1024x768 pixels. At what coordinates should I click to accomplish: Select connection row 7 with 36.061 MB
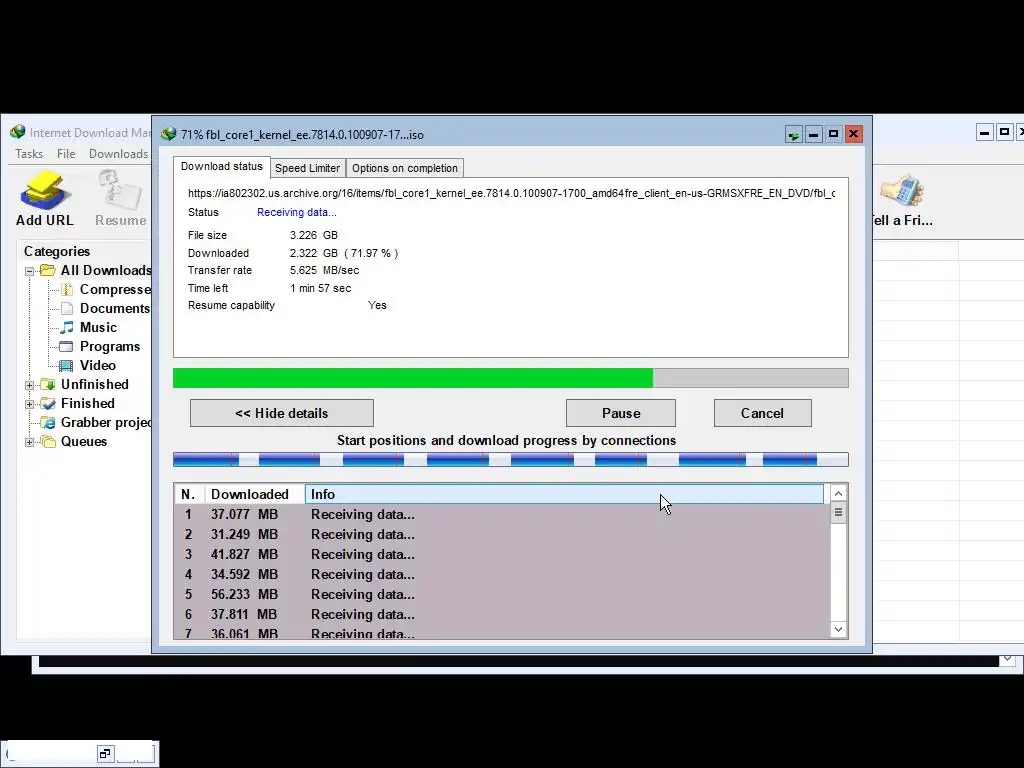tap(502, 632)
